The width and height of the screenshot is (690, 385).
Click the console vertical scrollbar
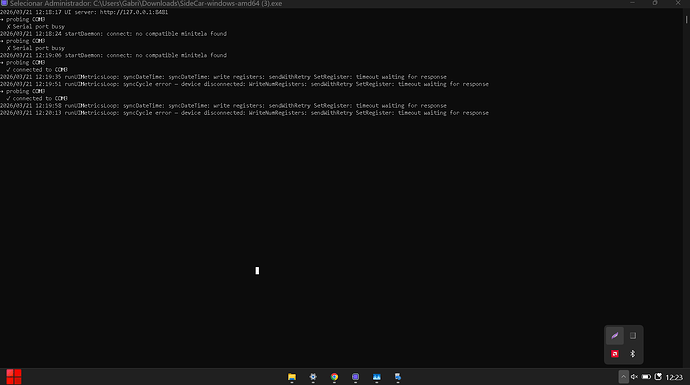point(686,19)
